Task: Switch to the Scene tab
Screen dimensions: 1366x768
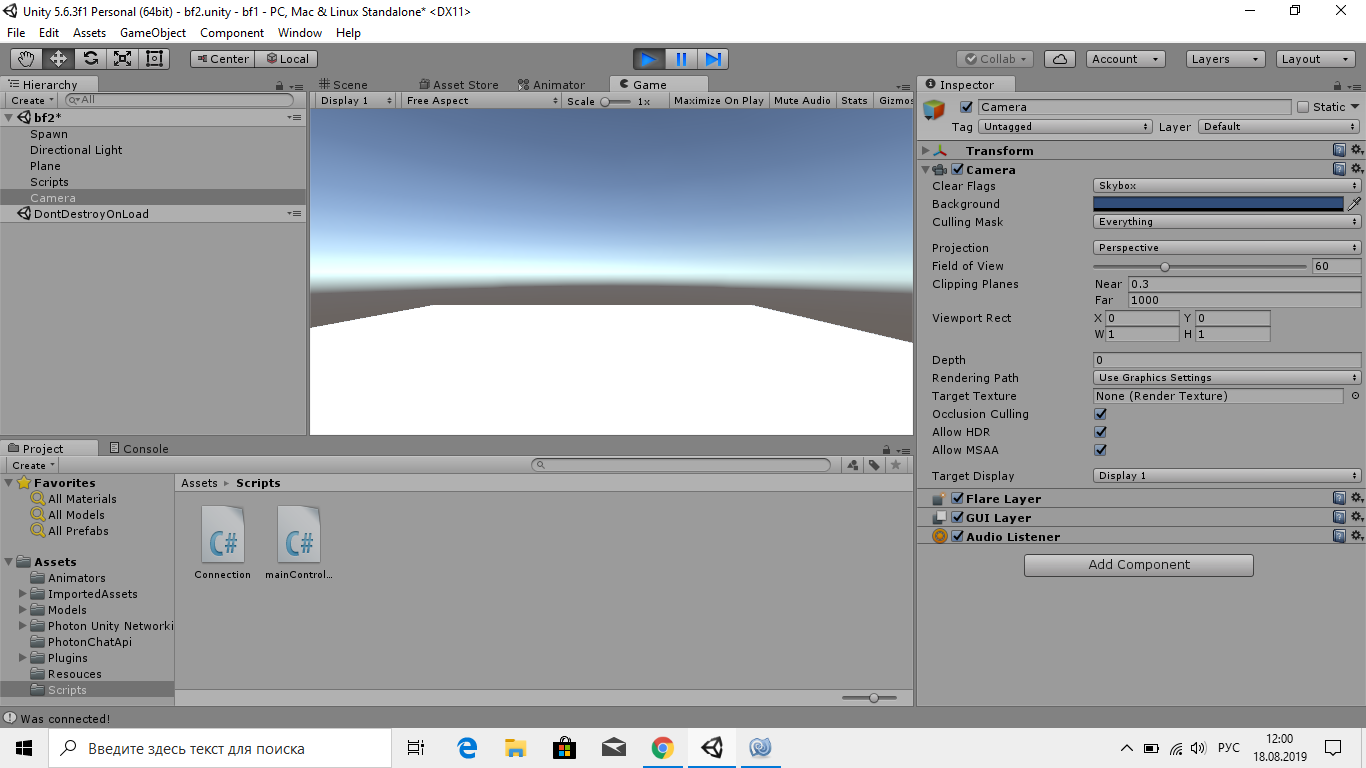Action: coord(343,85)
